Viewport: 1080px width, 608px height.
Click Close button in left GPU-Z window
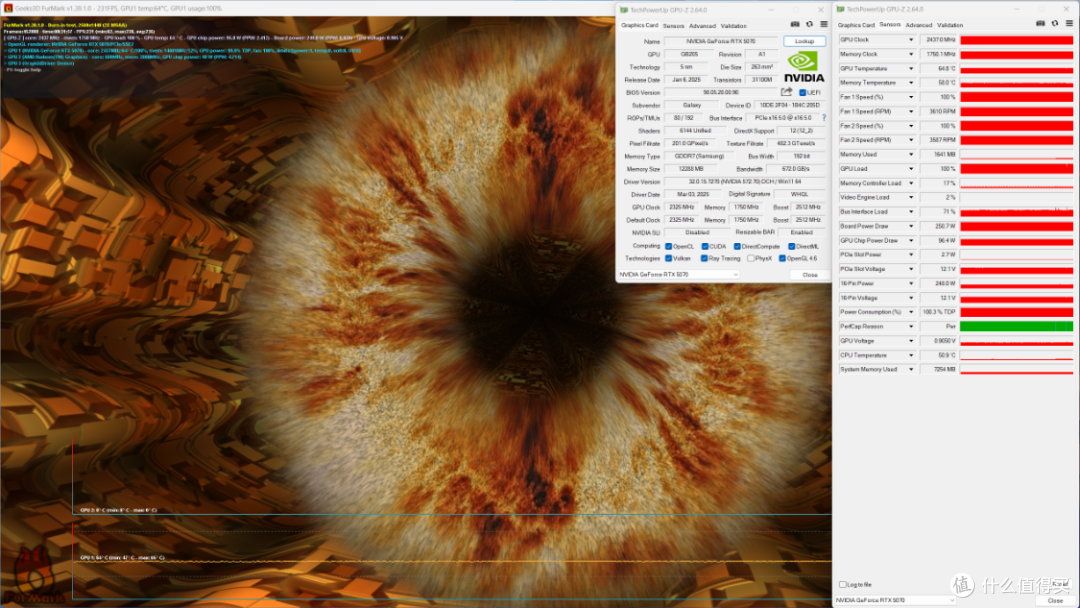click(809, 275)
